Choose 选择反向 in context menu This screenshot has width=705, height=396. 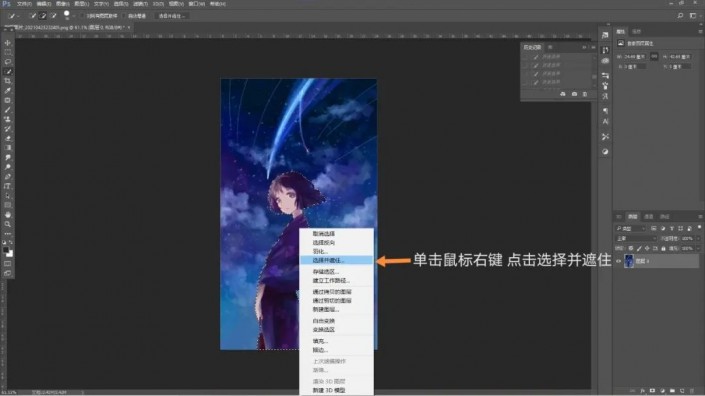coord(336,243)
